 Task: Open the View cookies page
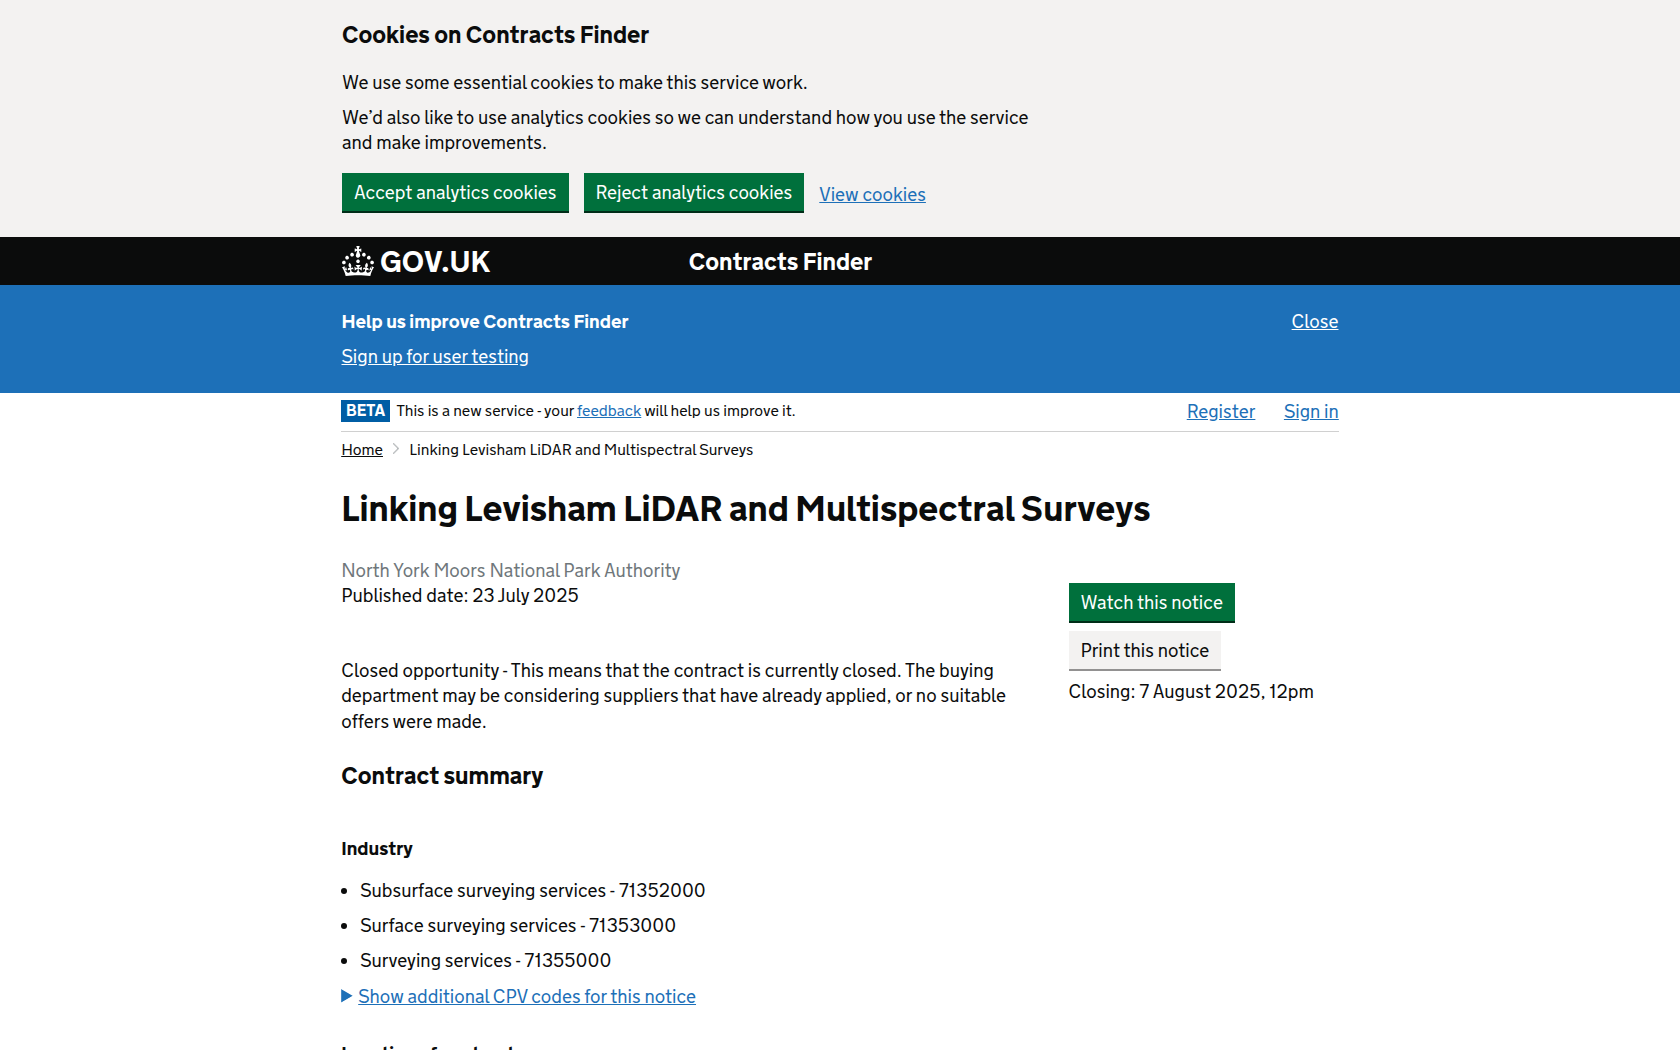(x=871, y=194)
